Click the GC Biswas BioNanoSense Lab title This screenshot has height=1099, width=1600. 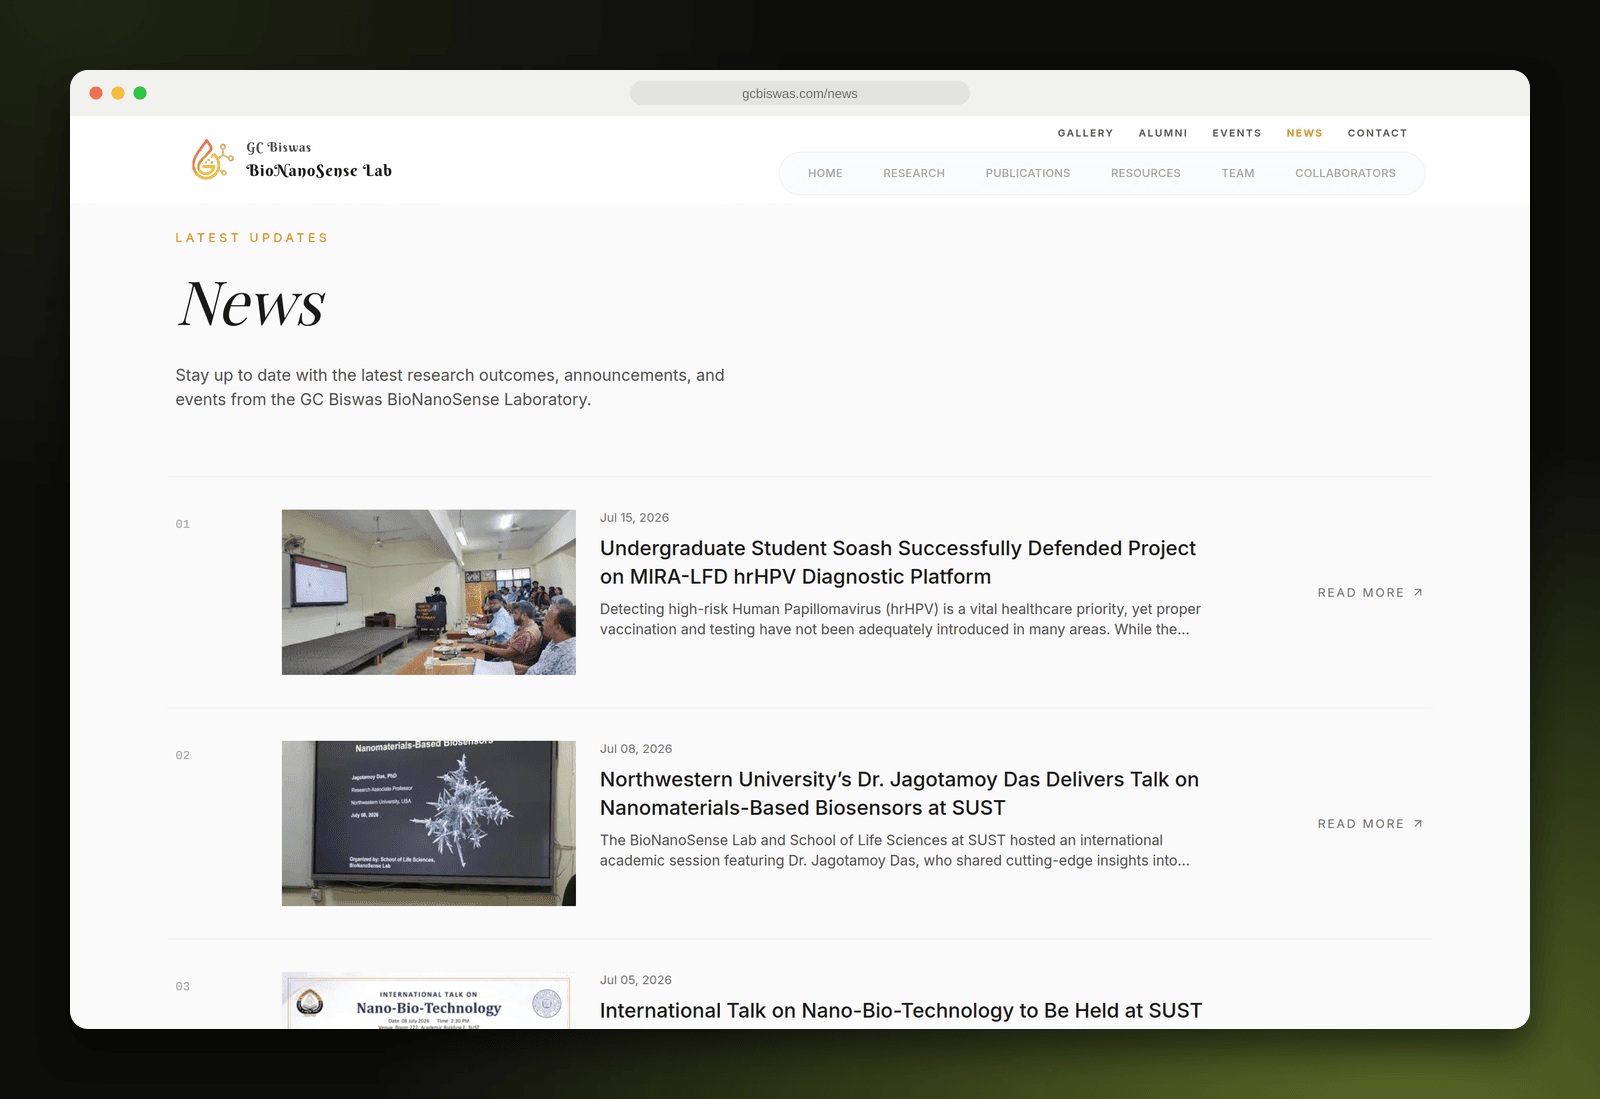point(319,160)
